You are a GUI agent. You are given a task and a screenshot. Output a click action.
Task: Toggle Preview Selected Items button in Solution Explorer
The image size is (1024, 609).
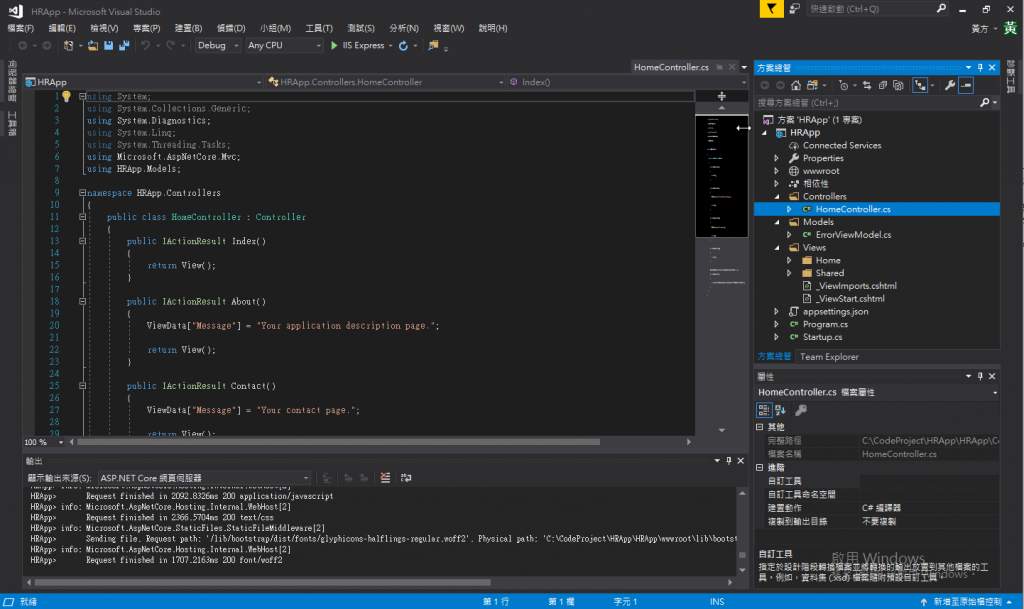967,86
